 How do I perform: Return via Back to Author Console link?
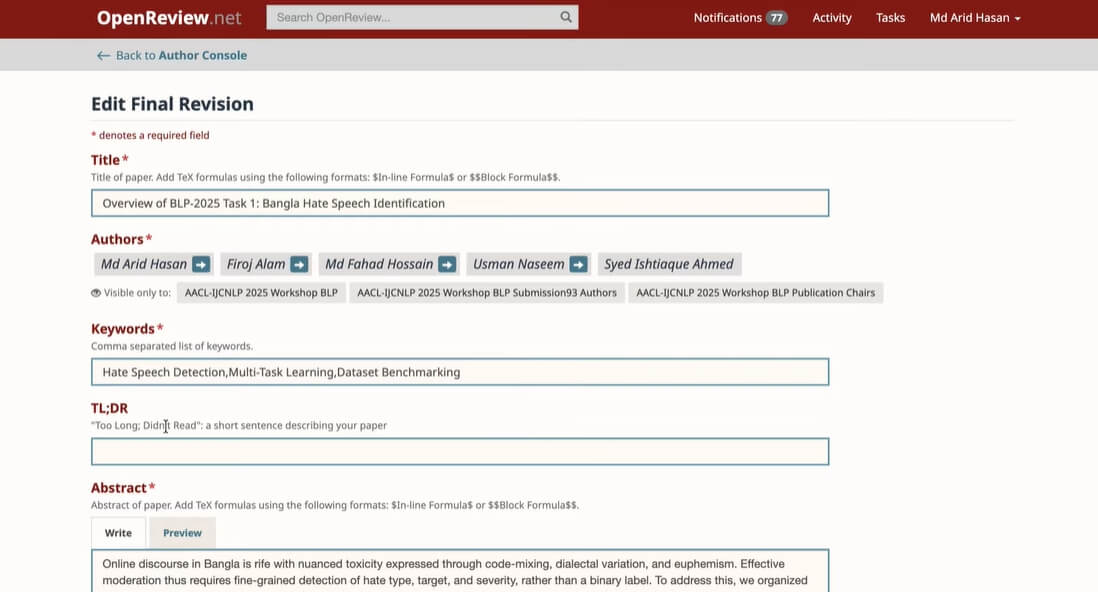(x=181, y=55)
